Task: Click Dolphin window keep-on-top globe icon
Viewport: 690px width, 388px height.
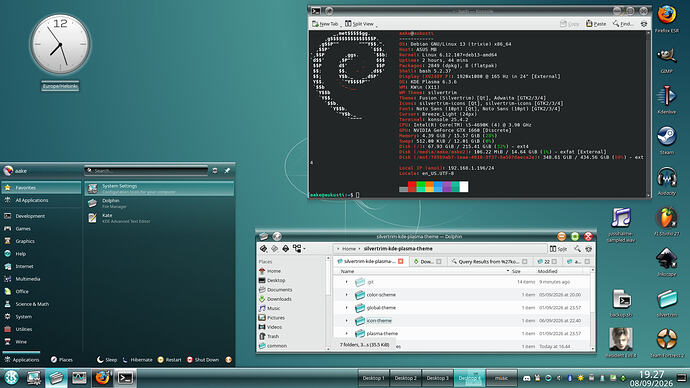Action: click(x=277, y=236)
